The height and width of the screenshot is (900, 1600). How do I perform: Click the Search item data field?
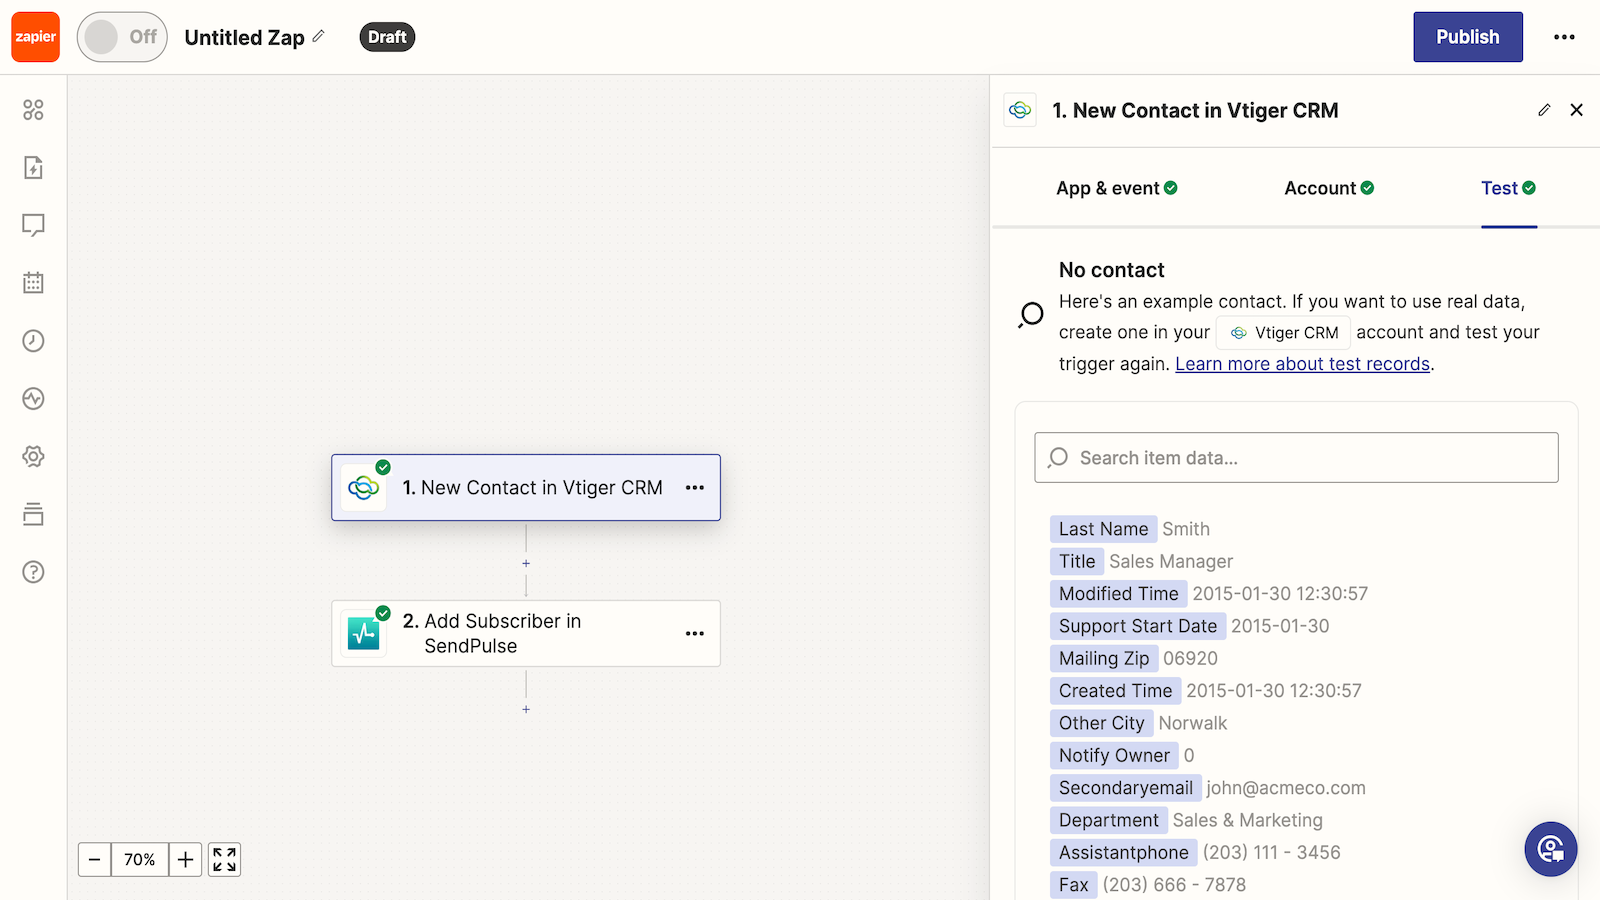pos(1296,458)
